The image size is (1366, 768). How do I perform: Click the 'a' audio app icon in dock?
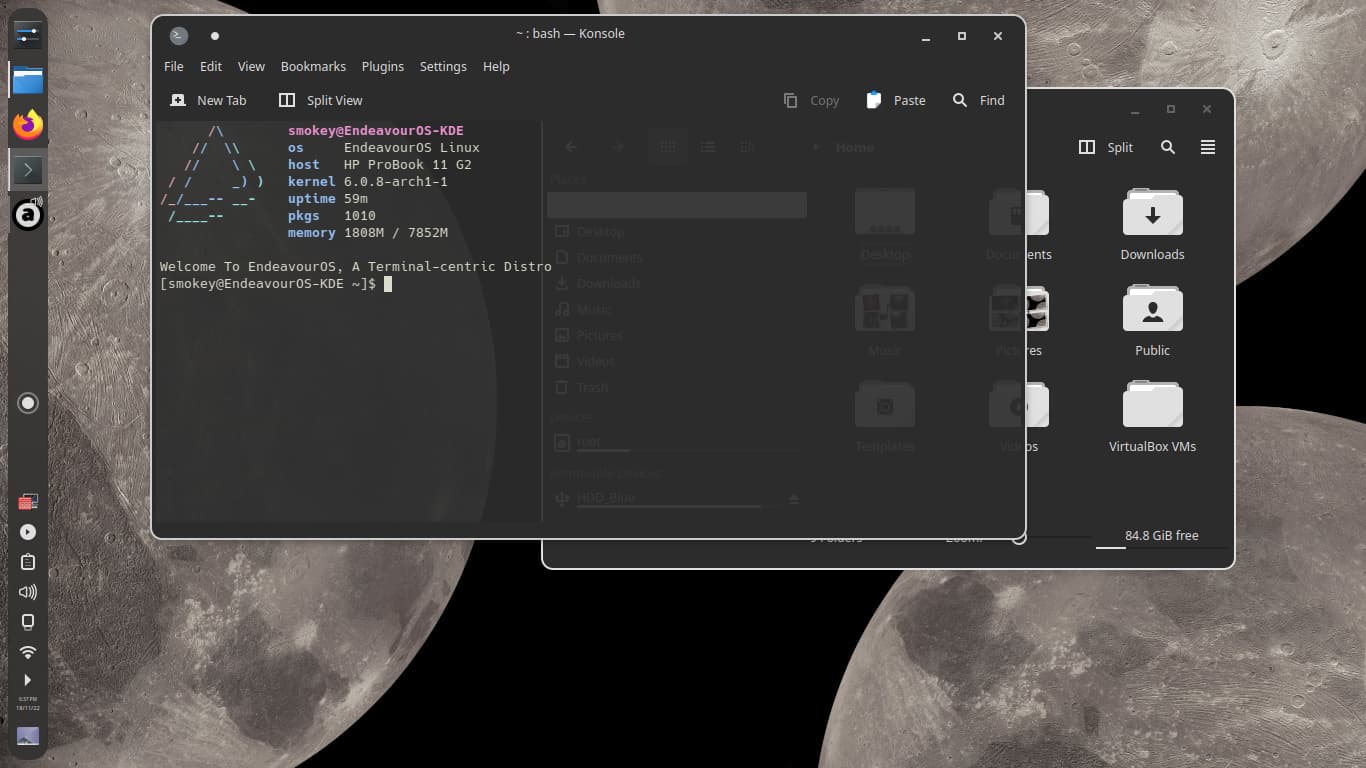28,214
